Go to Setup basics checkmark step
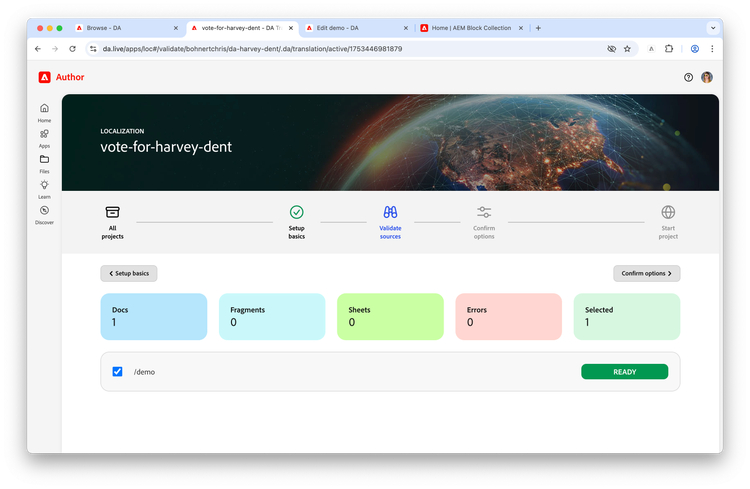 tap(297, 212)
